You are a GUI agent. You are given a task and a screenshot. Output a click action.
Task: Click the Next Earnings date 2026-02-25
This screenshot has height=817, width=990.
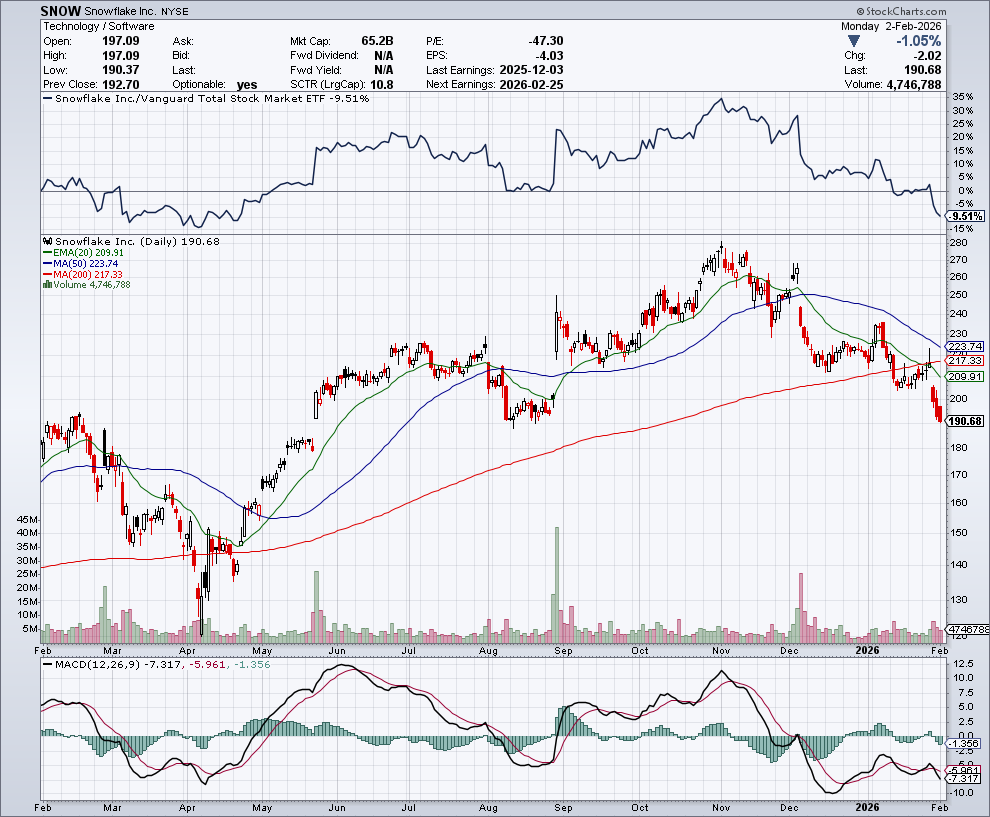(531, 85)
